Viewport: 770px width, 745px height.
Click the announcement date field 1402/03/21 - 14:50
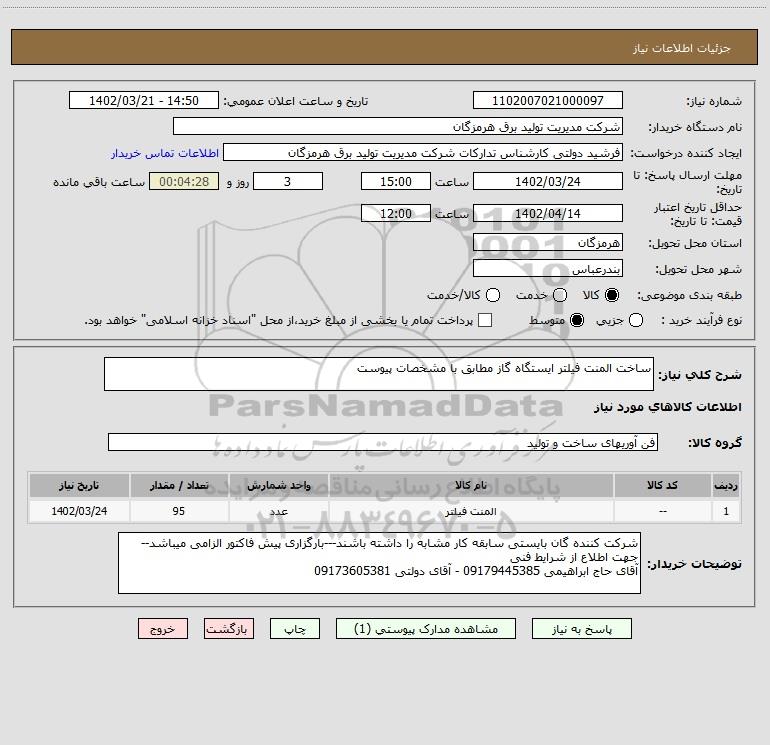tap(144, 100)
